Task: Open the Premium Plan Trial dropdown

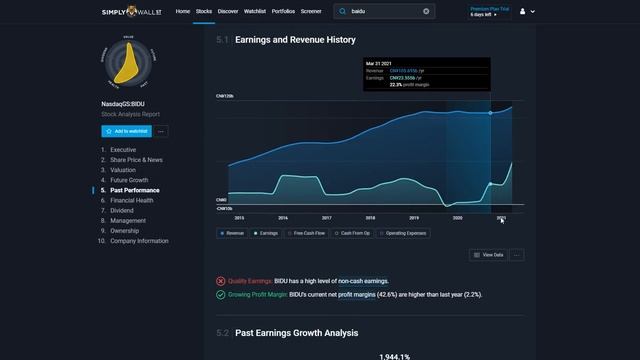Action: [x=489, y=11]
